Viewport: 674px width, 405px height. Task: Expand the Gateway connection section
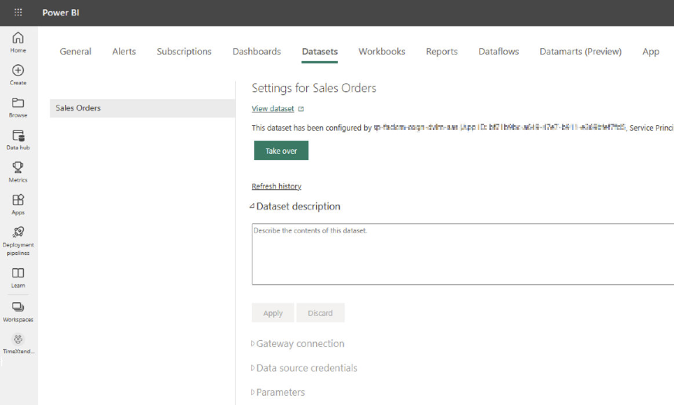tap(297, 344)
